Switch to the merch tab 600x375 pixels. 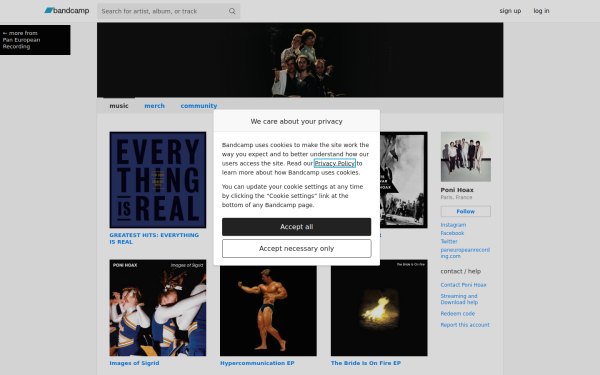pyautogui.click(x=155, y=106)
